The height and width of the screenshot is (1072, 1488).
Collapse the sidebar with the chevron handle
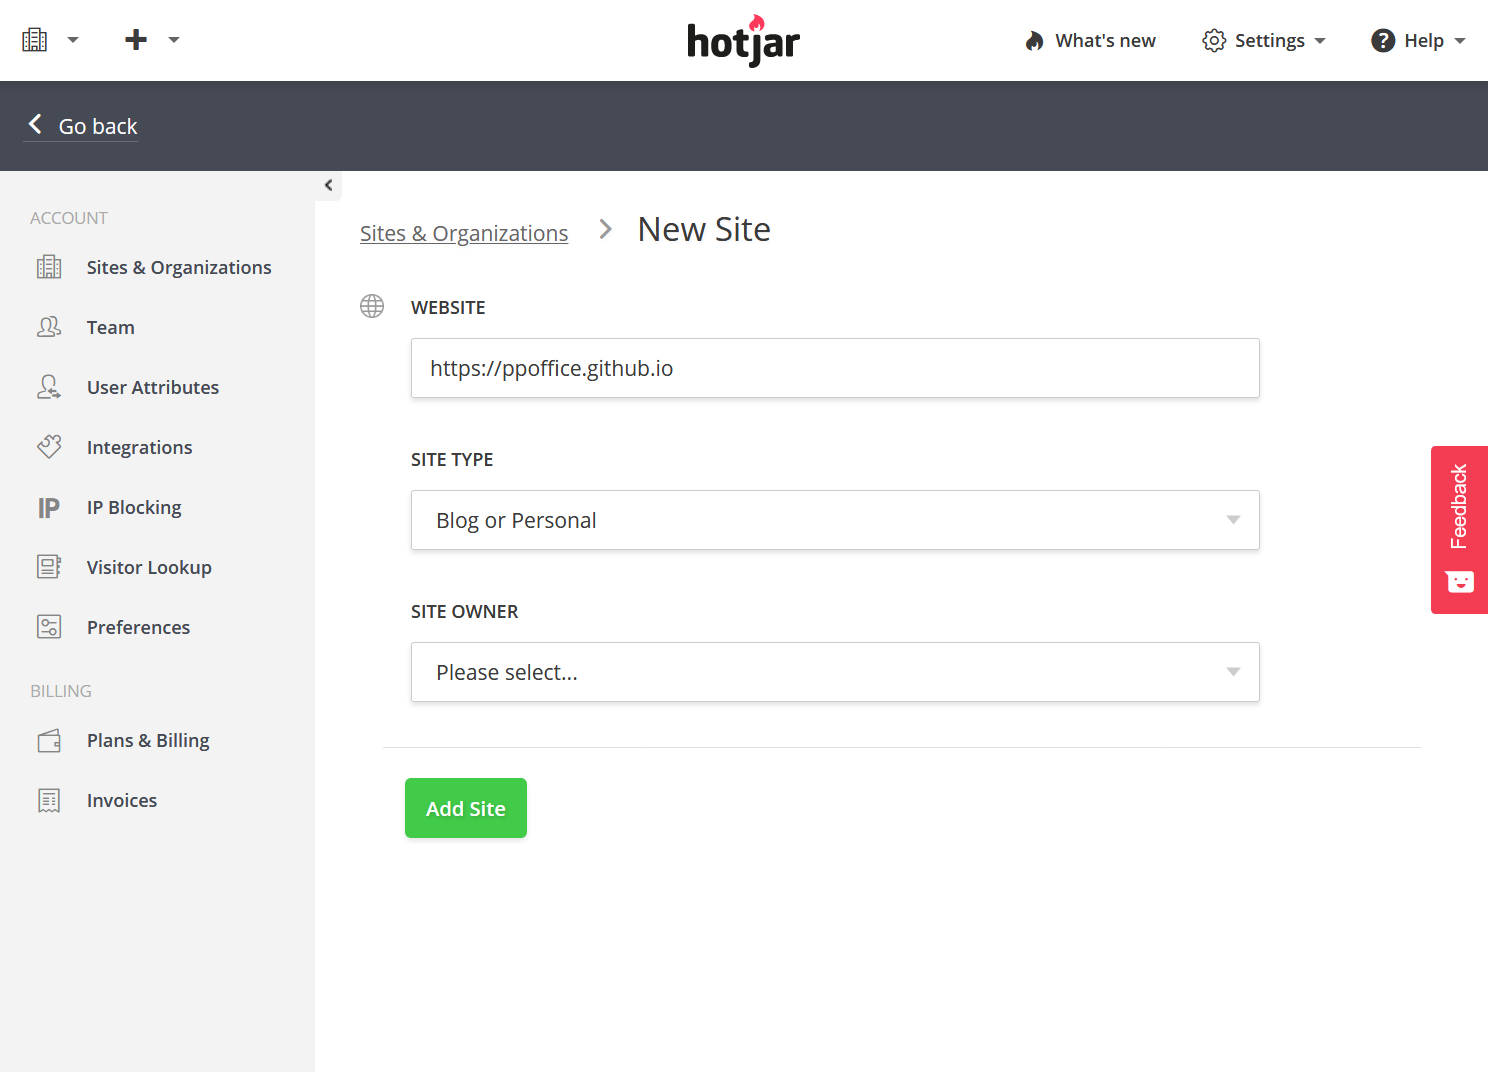(x=328, y=185)
